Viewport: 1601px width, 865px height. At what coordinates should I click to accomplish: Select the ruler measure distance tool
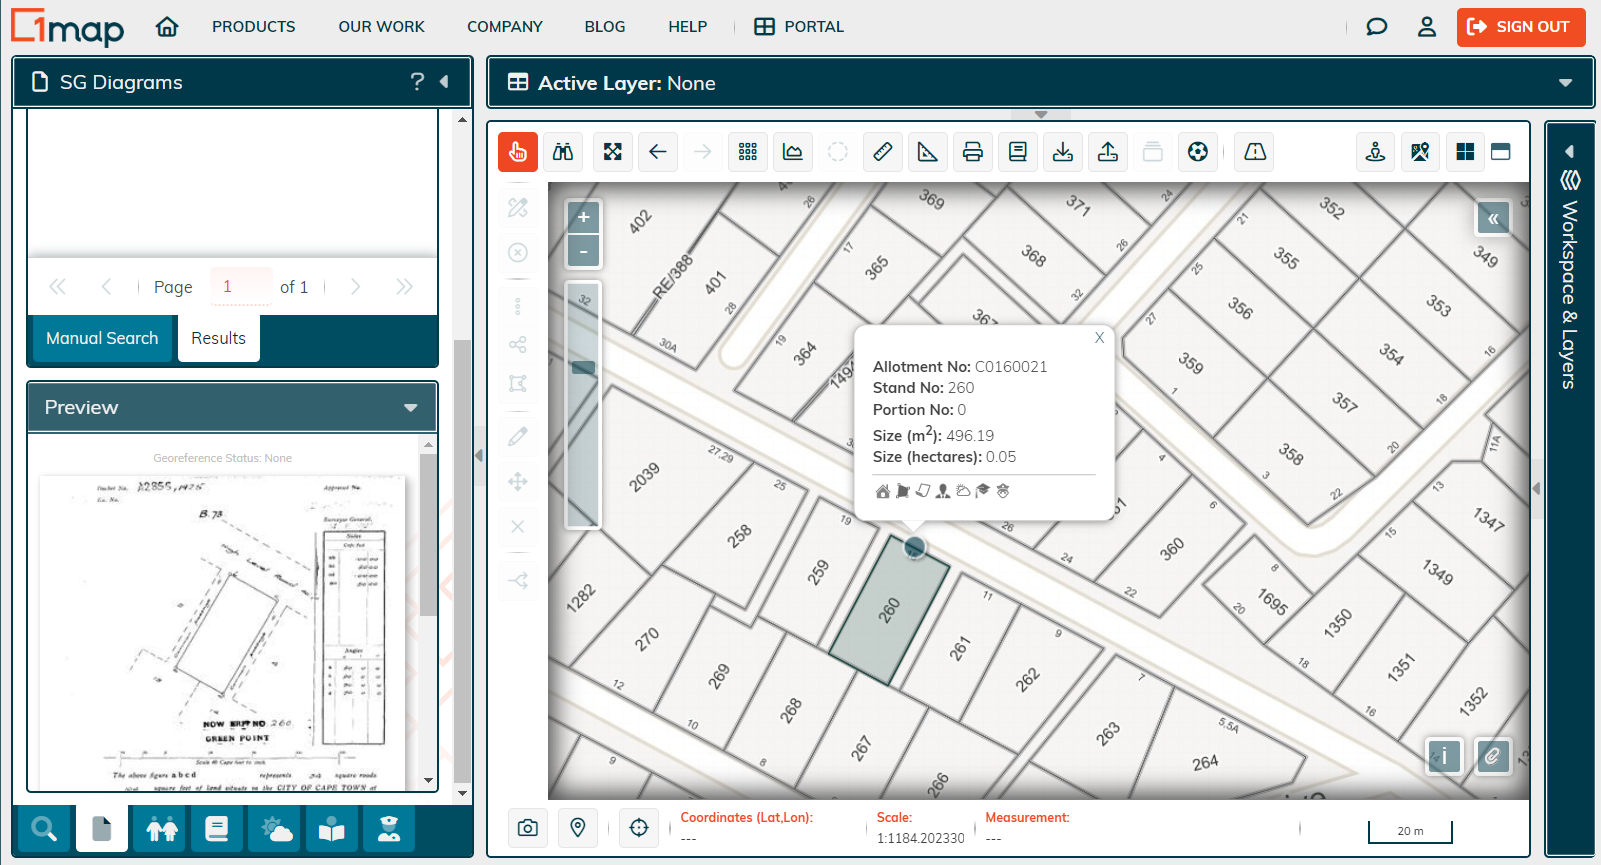[x=883, y=152]
